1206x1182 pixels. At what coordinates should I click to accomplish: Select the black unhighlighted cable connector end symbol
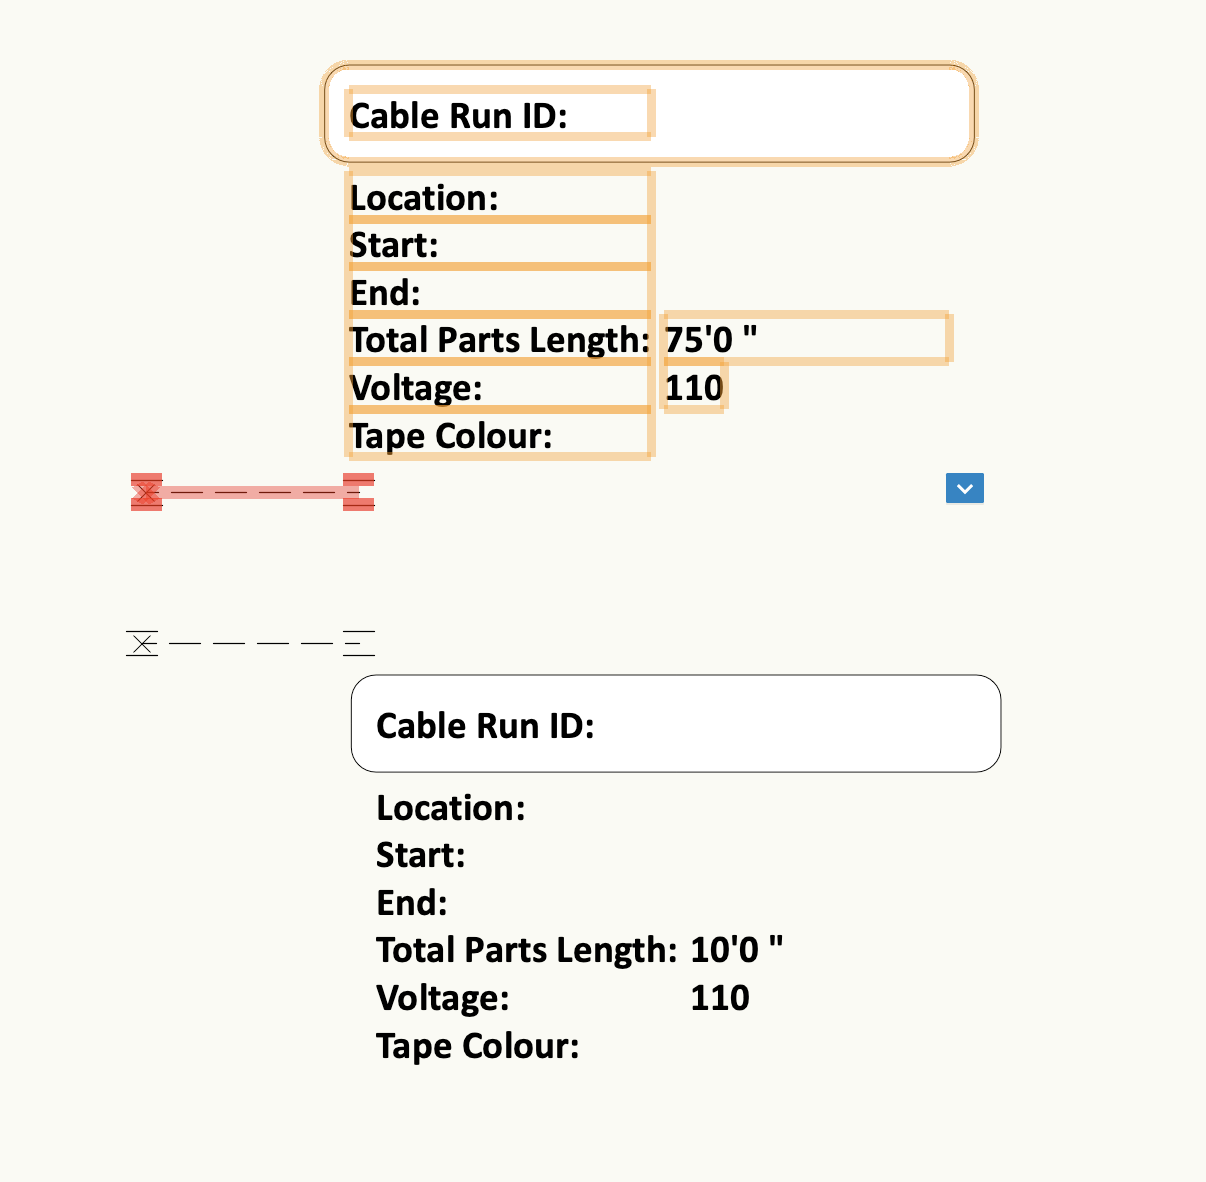pos(358,643)
